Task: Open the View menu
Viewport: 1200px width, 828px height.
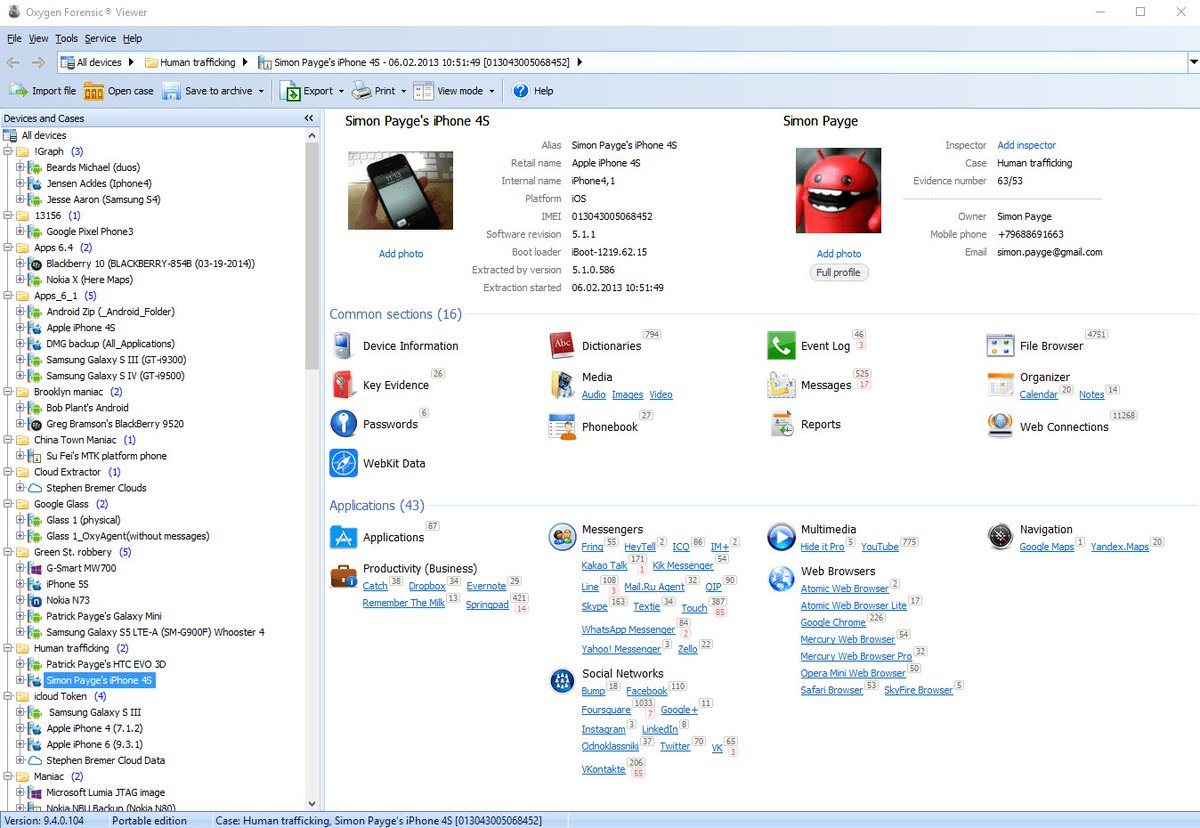Action: point(38,38)
